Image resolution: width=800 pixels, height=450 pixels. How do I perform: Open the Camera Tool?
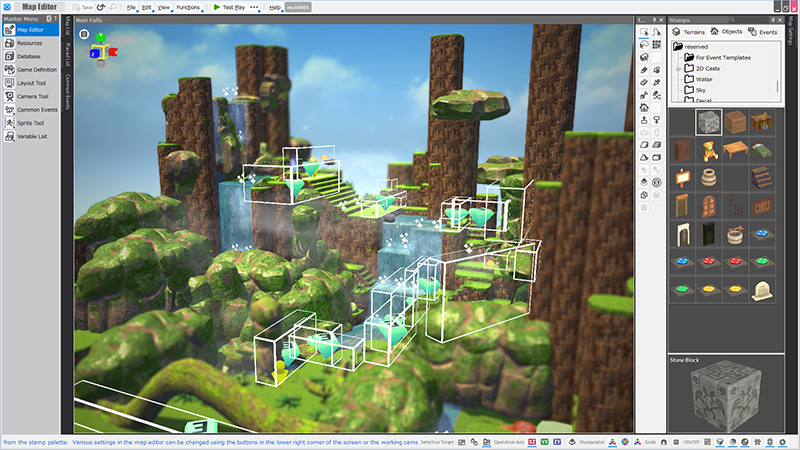pyautogui.click(x=31, y=96)
